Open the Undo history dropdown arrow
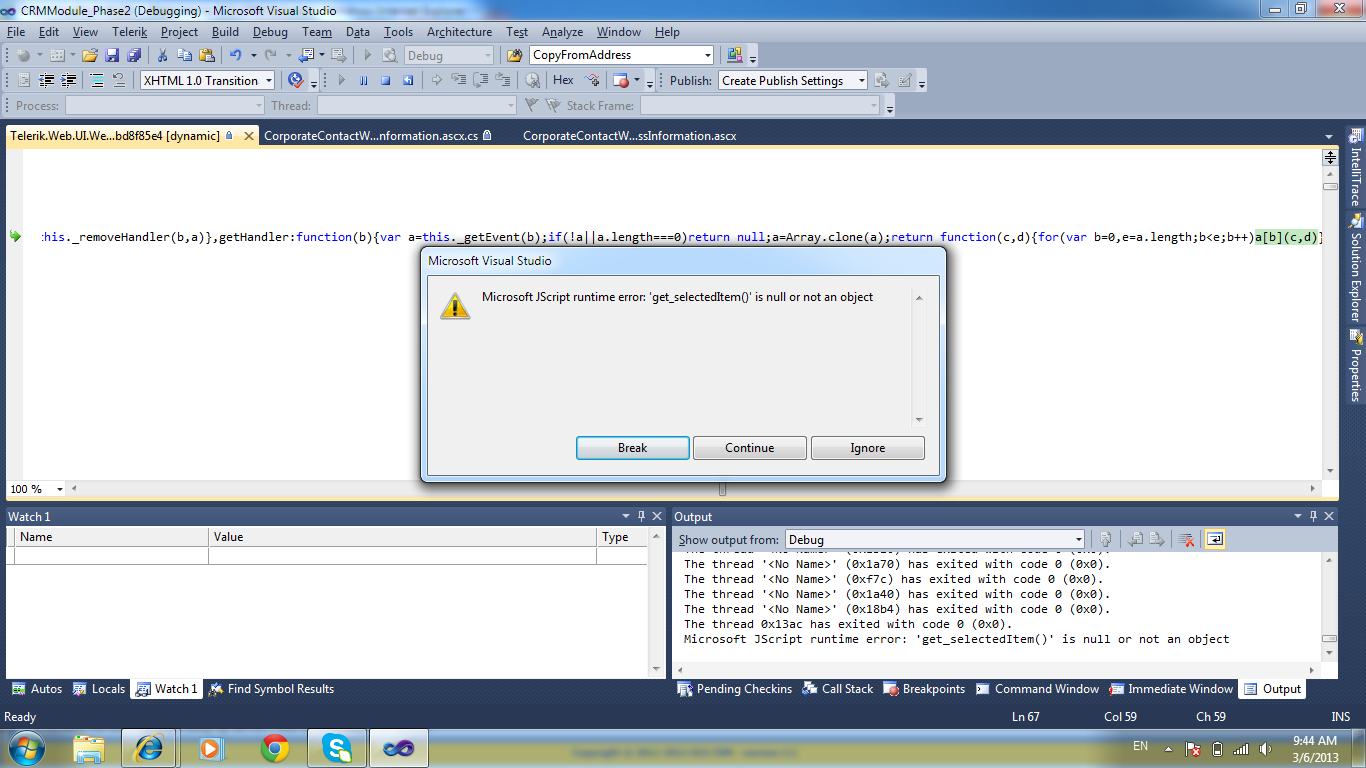1366x768 pixels. tap(253, 56)
